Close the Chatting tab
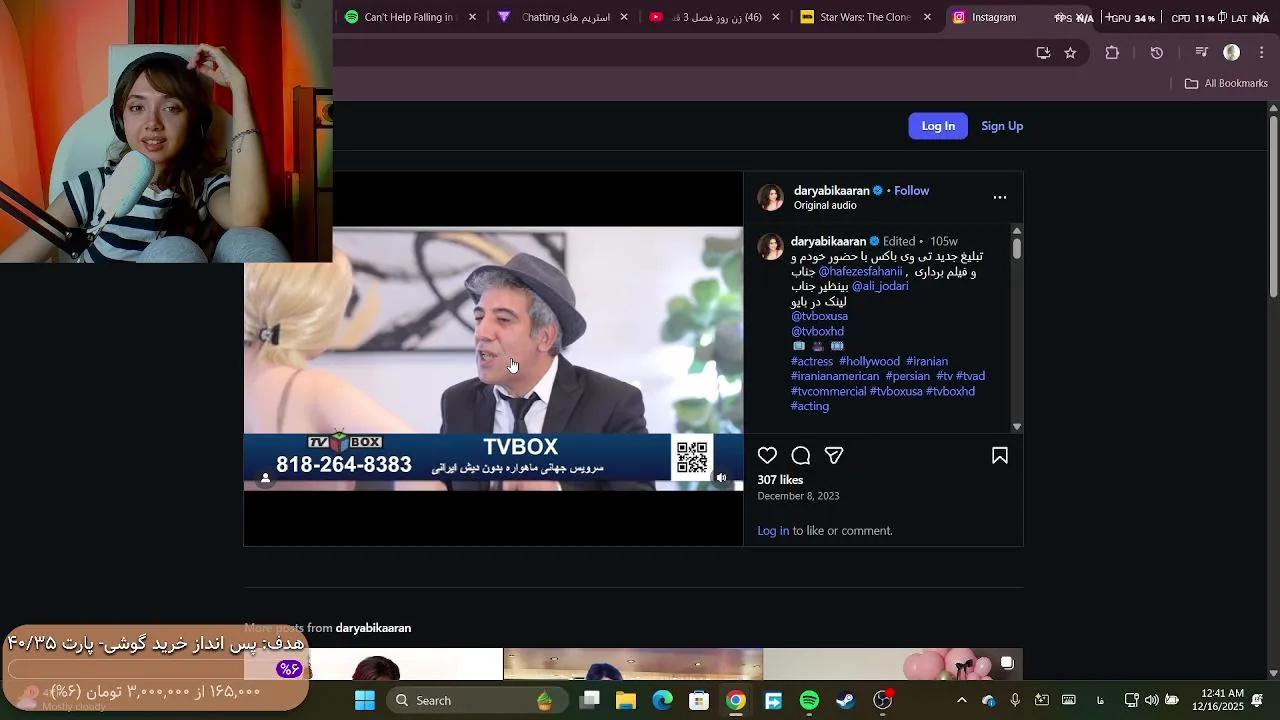Image resolution: width=1280 pixels, height=720 pixels. [624, 17]
